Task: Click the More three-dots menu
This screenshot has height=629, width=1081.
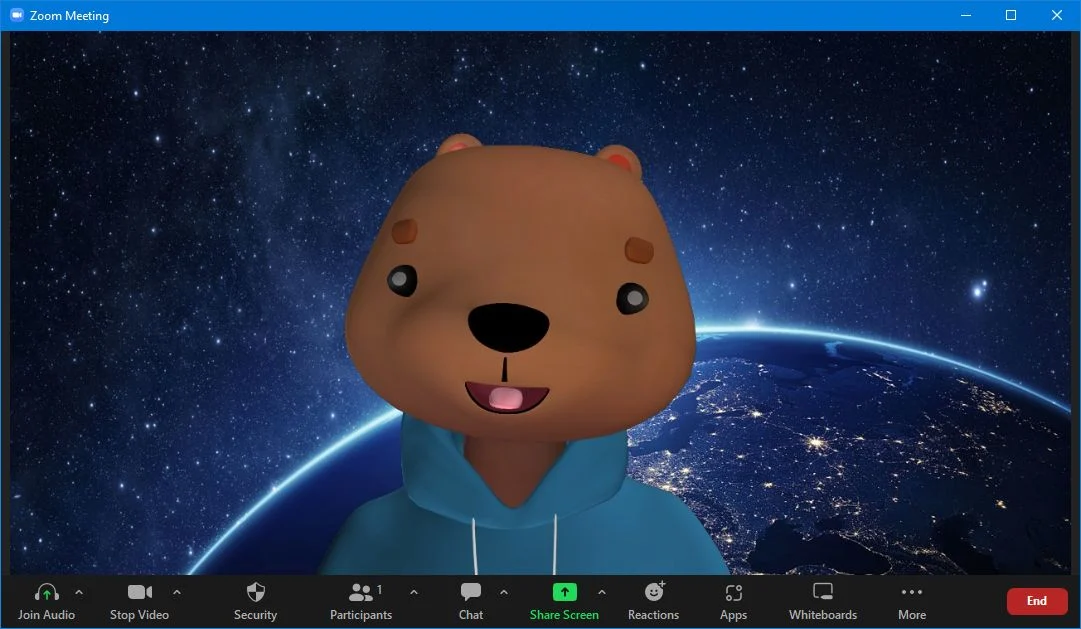Action: 911,593
